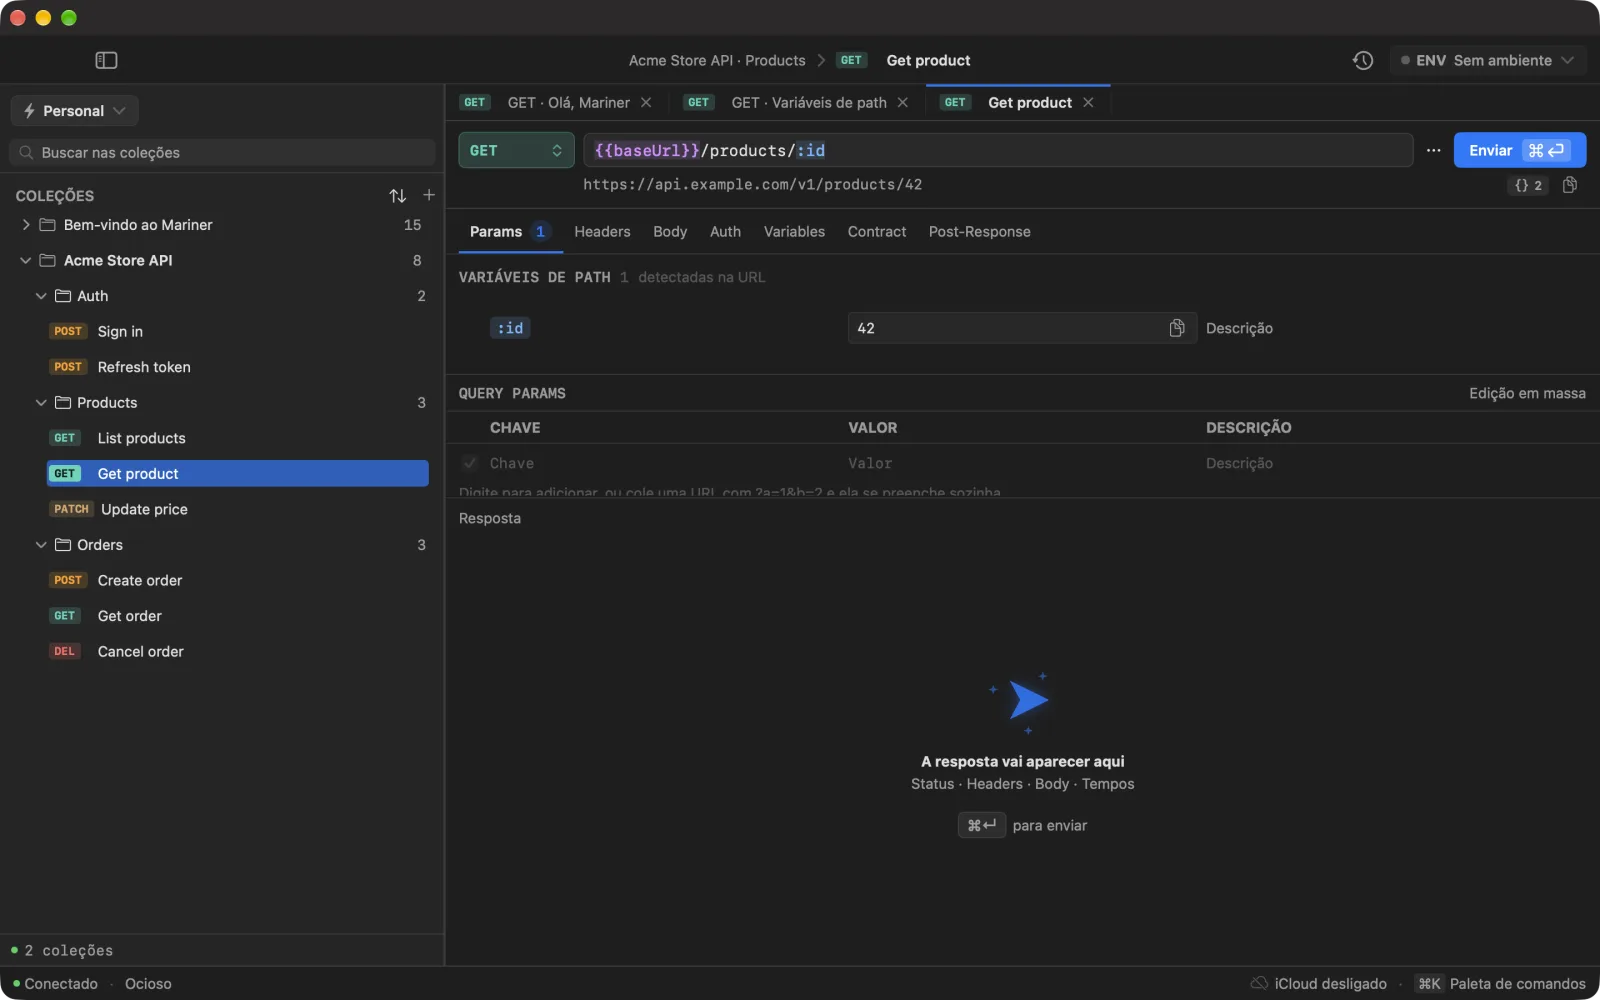The height and width of the screenshot is (1000, 1600).
Task: Click the Enviar send button
Action: (1519, 150)
